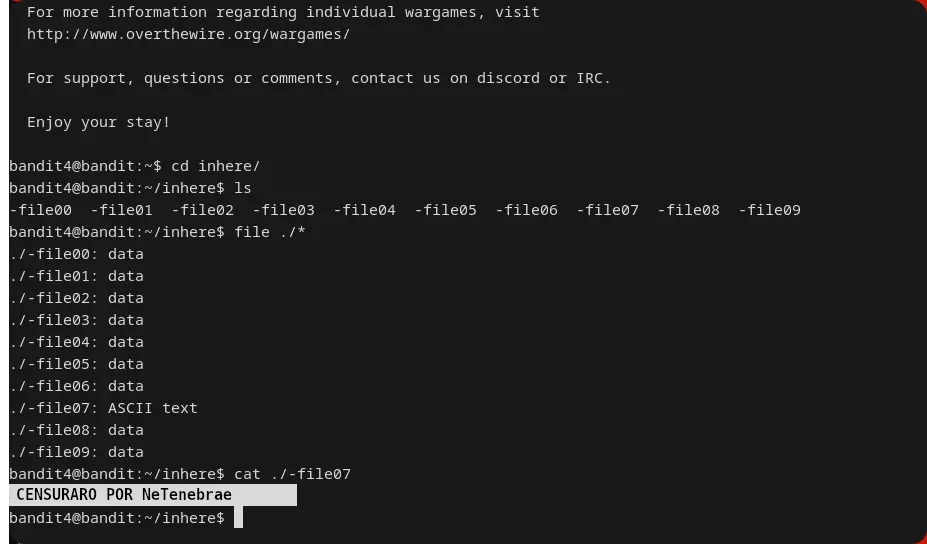Click the './-file09: data' output line
Screen dimensions: 927x544
pyautogui.click(x=76, y=452)
